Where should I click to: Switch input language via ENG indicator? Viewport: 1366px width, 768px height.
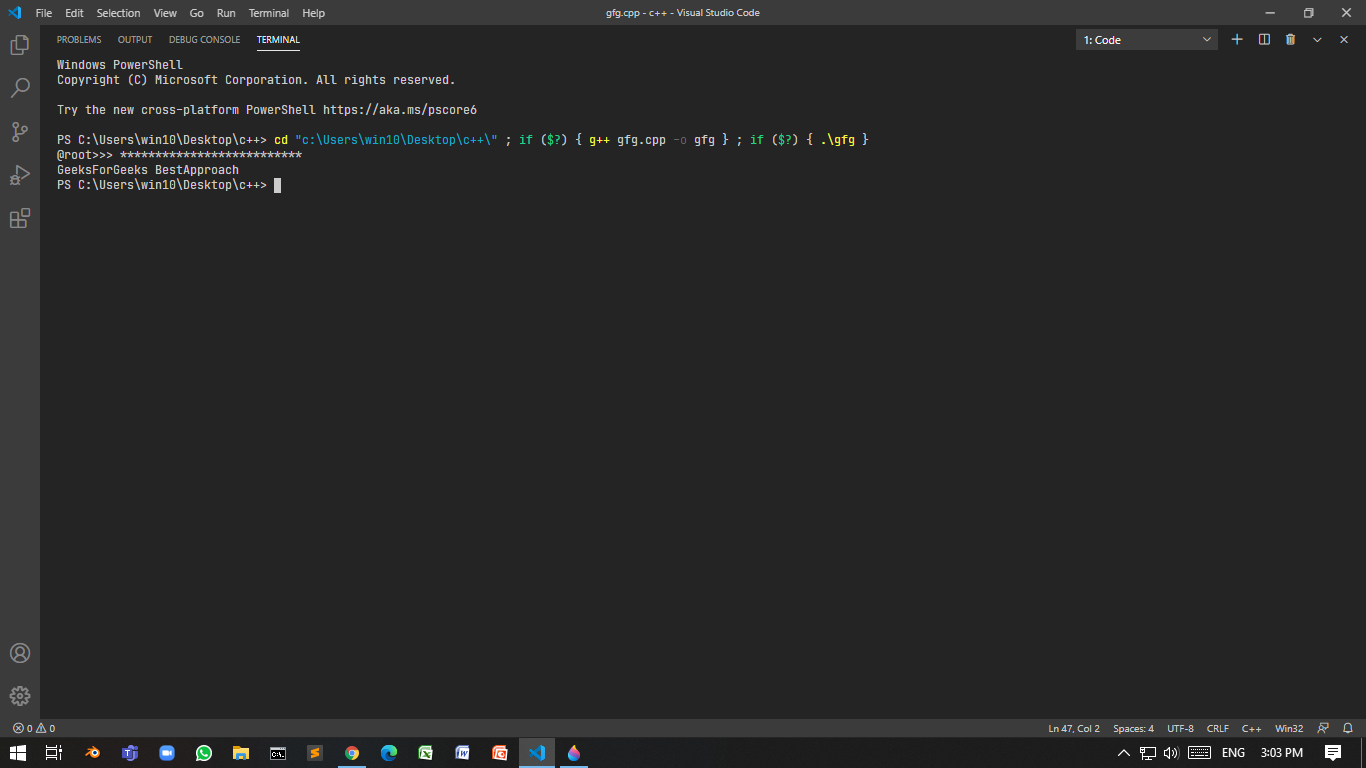(1233, 753)
